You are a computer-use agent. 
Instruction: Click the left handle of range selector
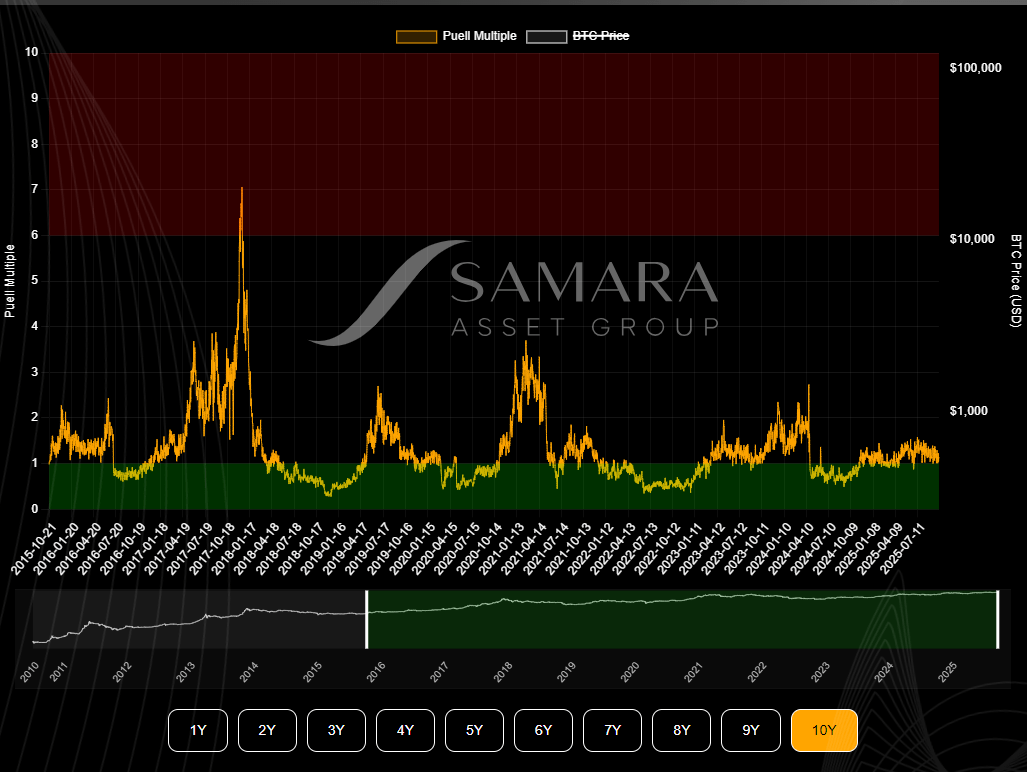pyautogui.click(x=366, y=619)
